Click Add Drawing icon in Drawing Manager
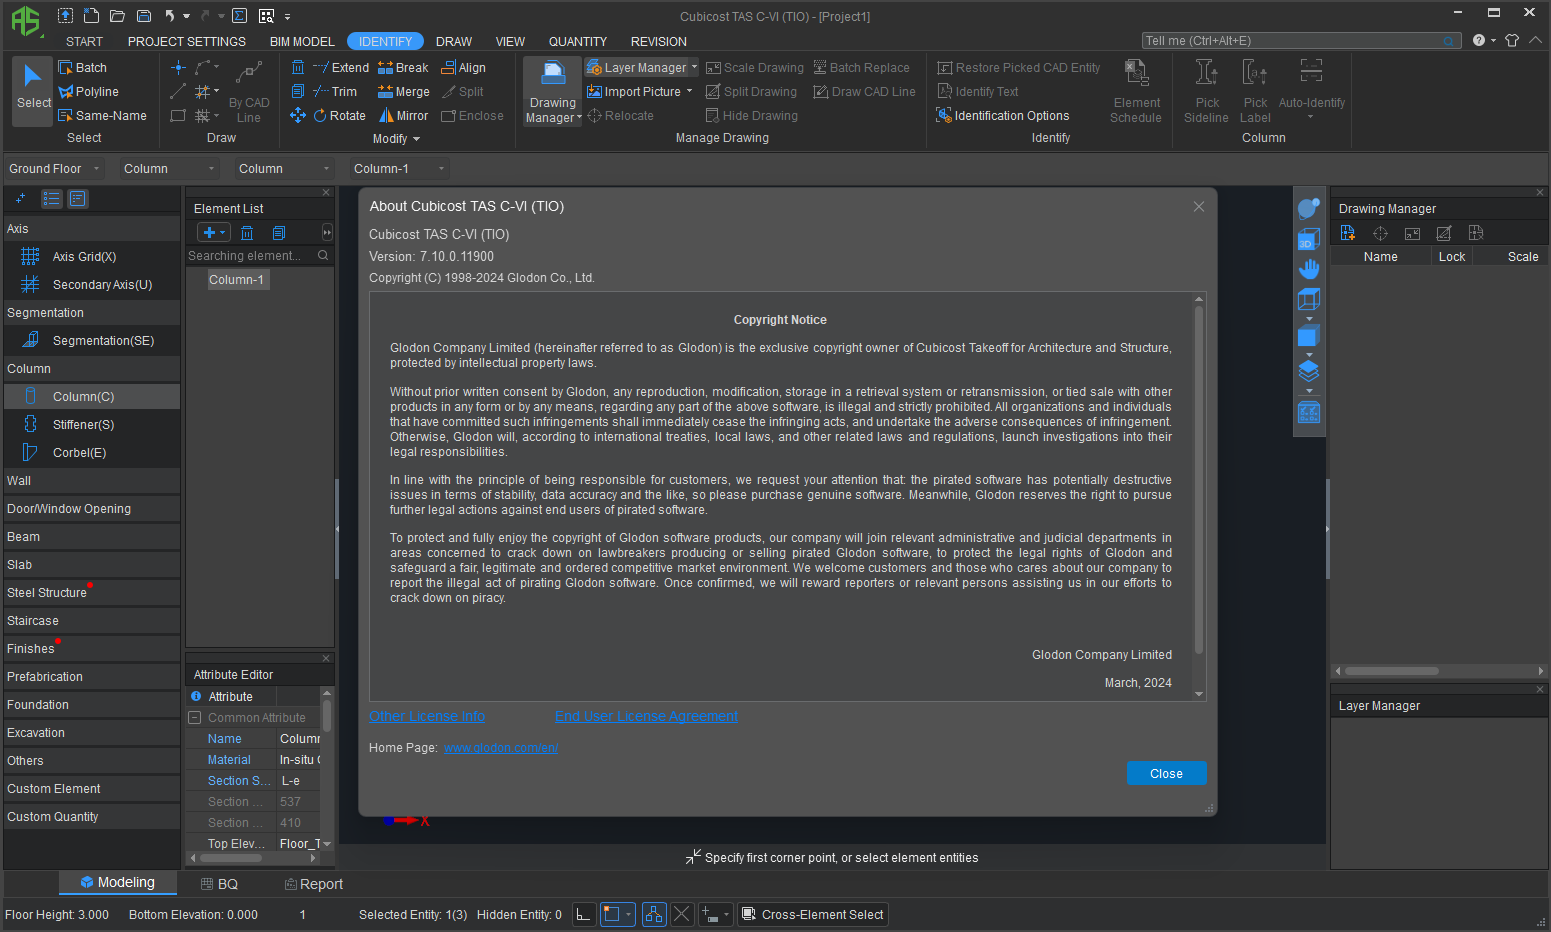 [1348, 233]
